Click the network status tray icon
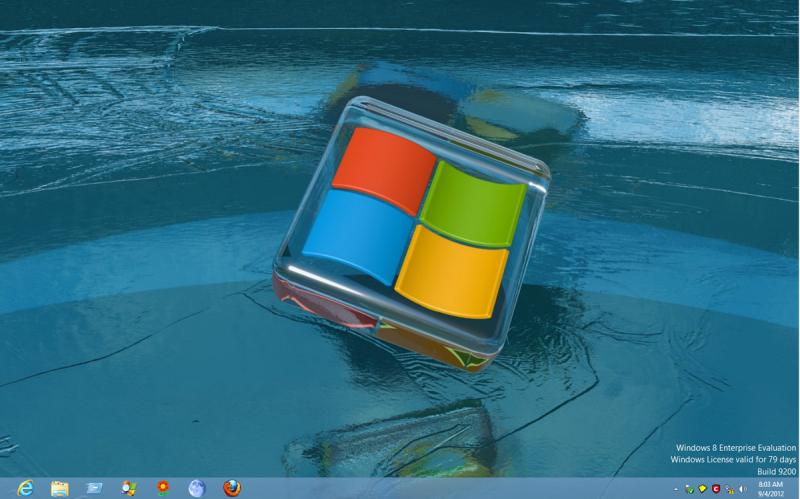 click(x=730, y=489)
